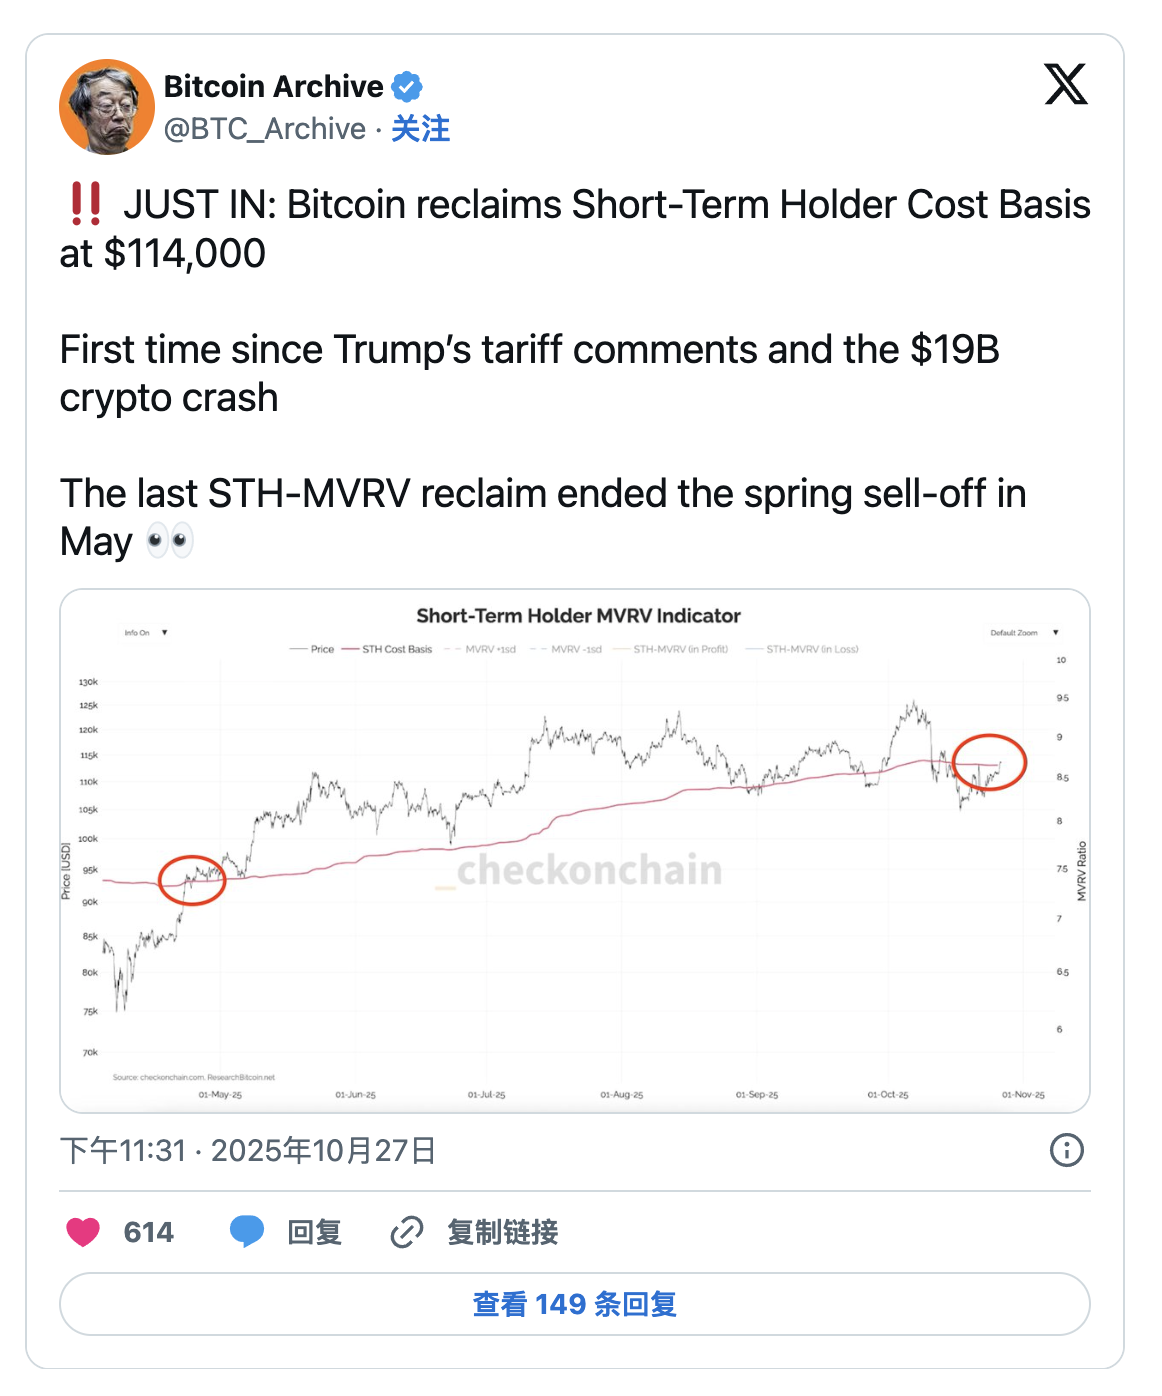Click the reply speech bubble icon

point(247,1232)
